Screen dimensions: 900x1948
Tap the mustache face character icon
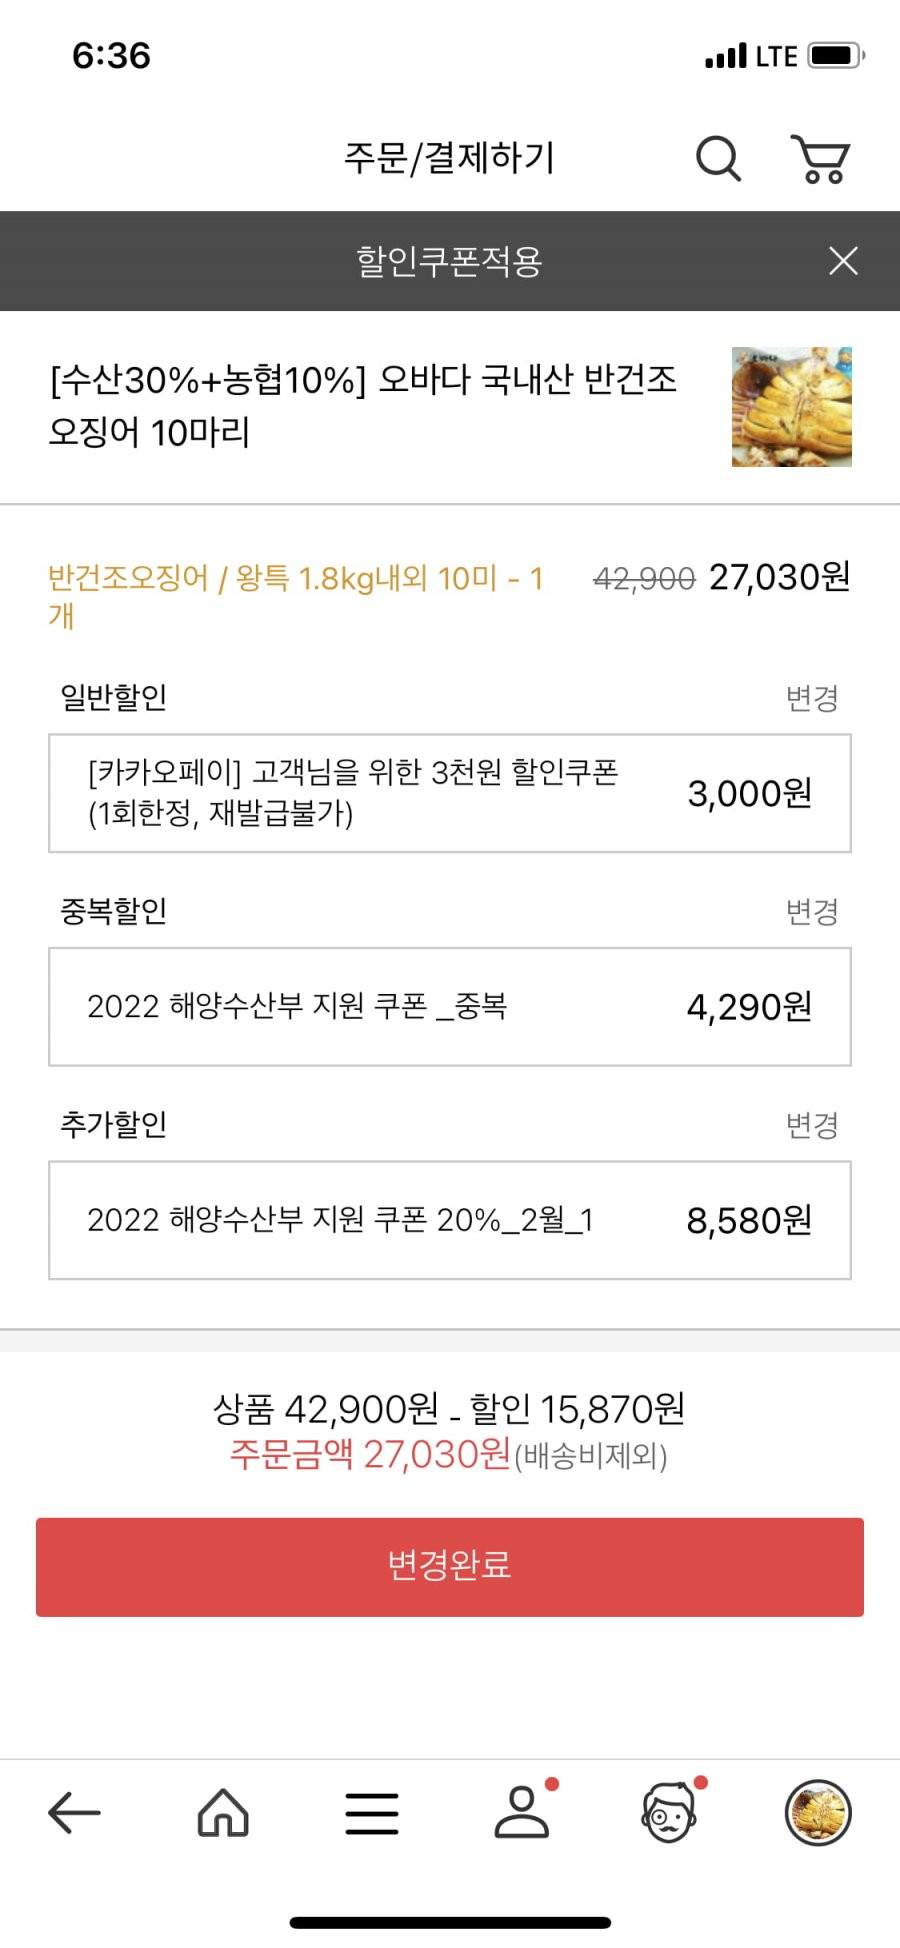[669, 1811]
